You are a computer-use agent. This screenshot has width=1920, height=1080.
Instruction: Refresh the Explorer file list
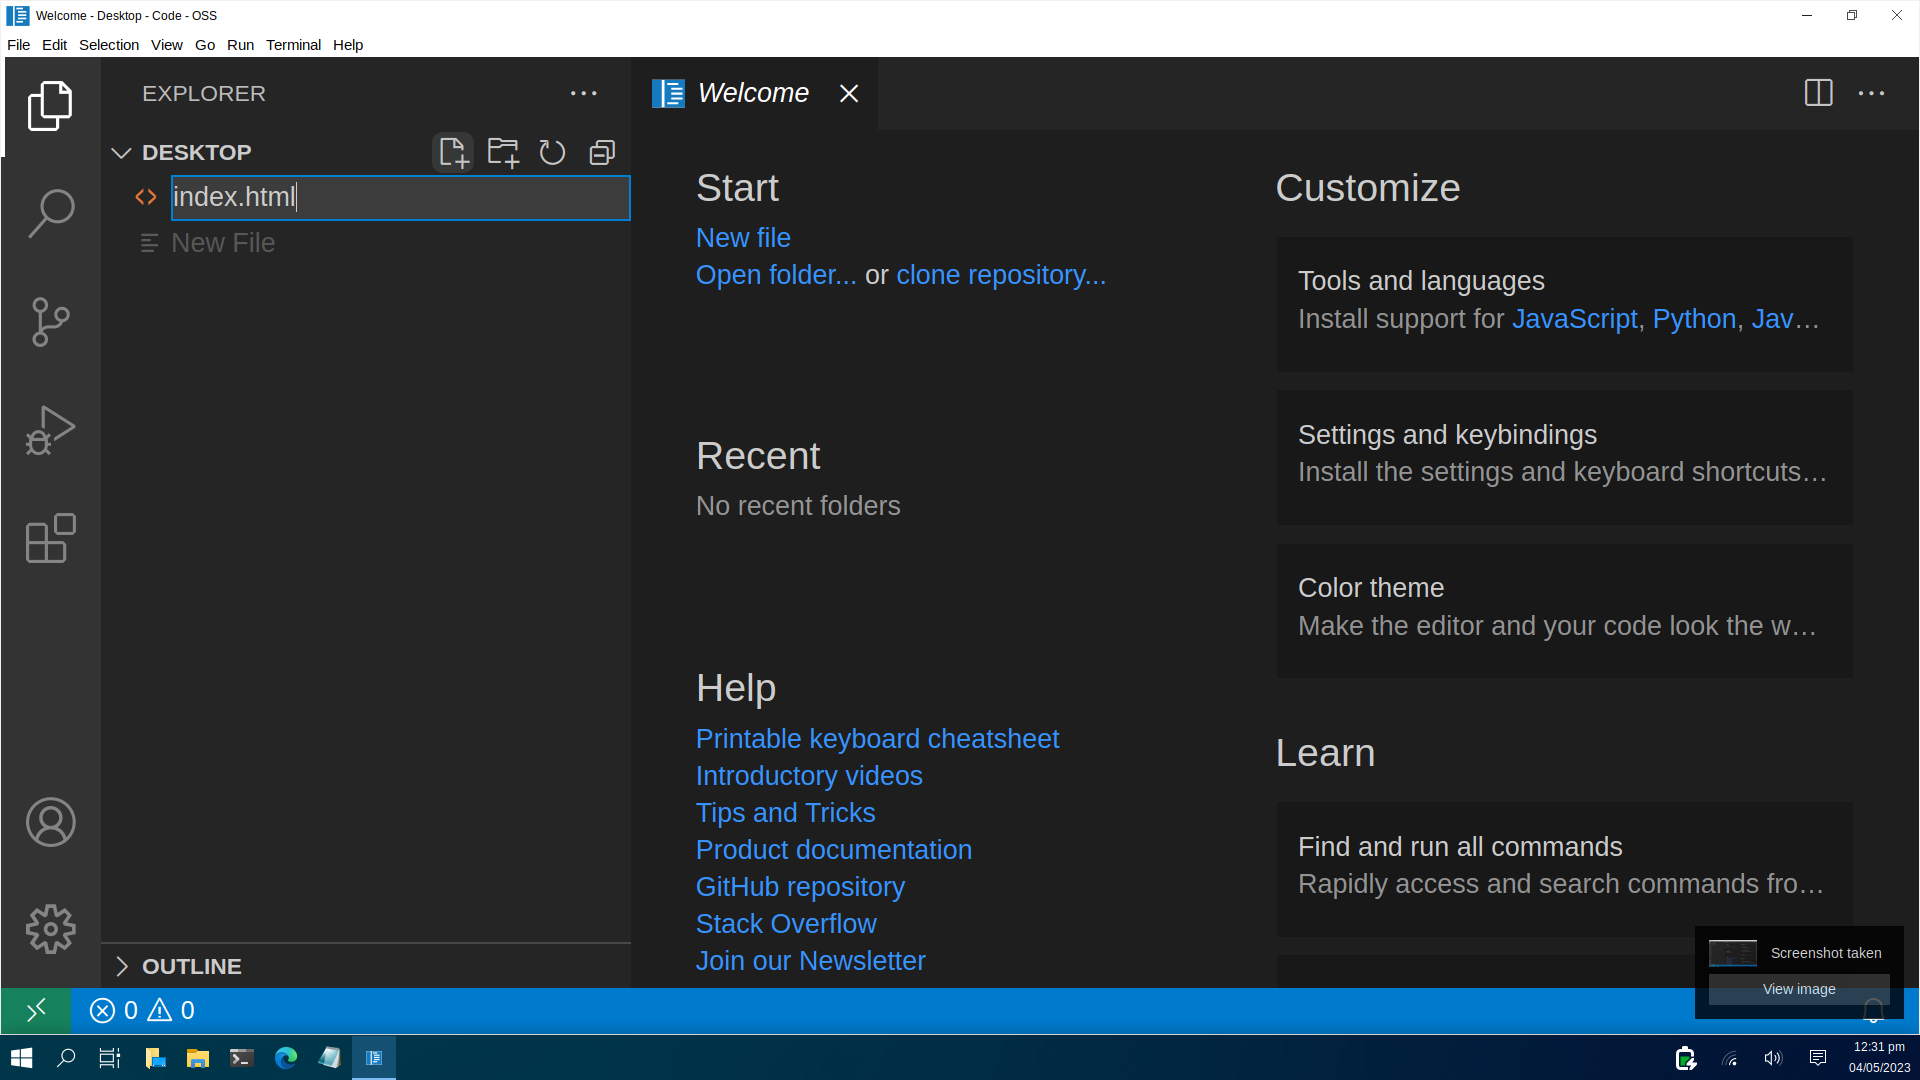tap(552, 152)
